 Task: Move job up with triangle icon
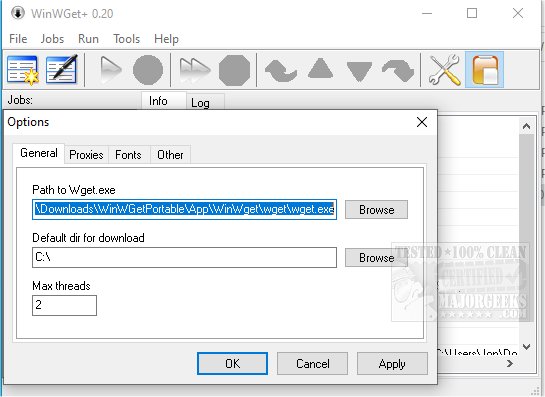(320, 68)
